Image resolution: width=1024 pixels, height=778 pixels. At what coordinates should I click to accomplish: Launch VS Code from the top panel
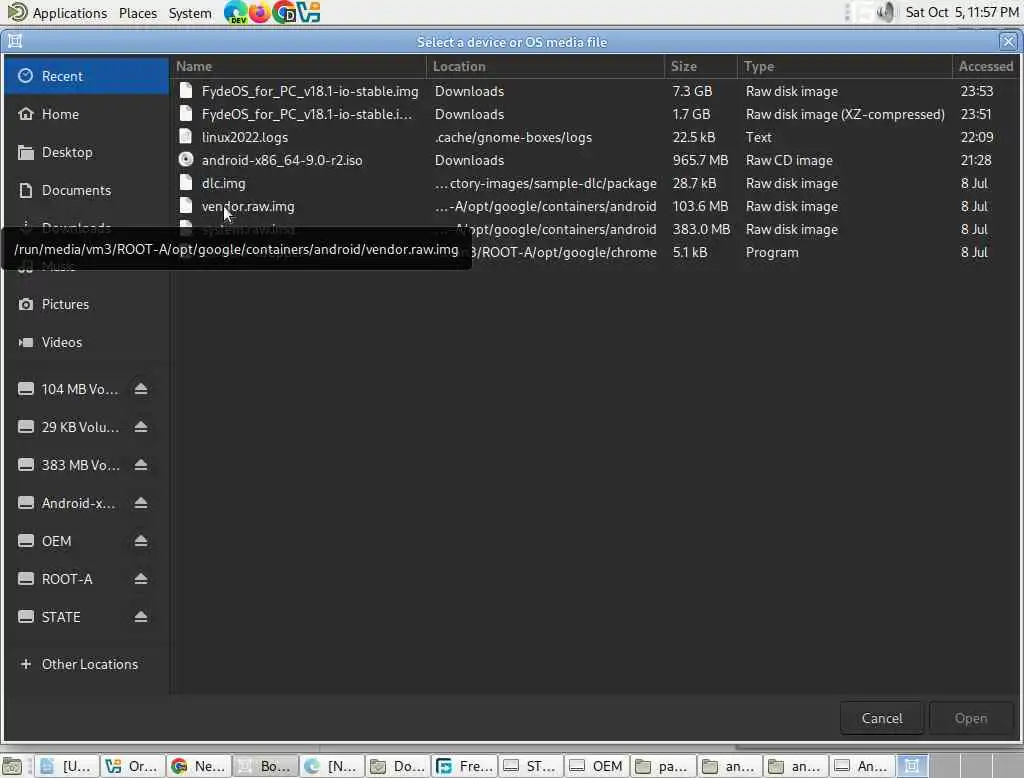point(310,12)
